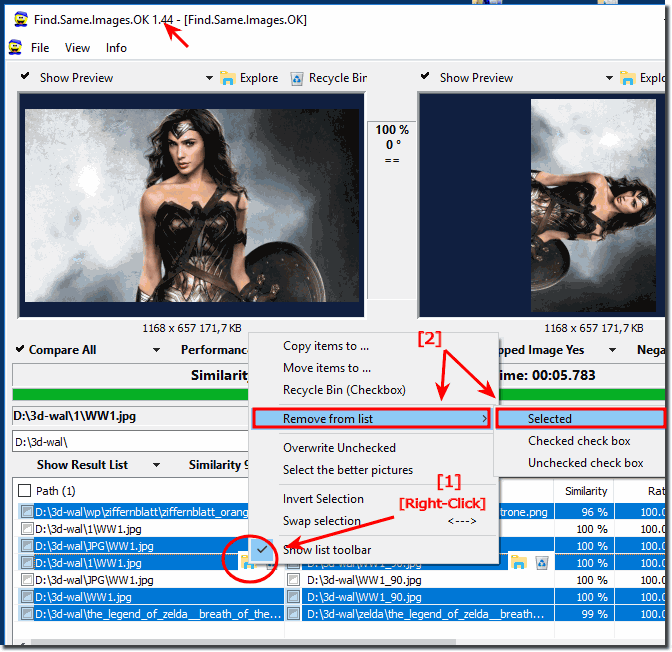Click the left Recycle Bin button label

(338, 78)
